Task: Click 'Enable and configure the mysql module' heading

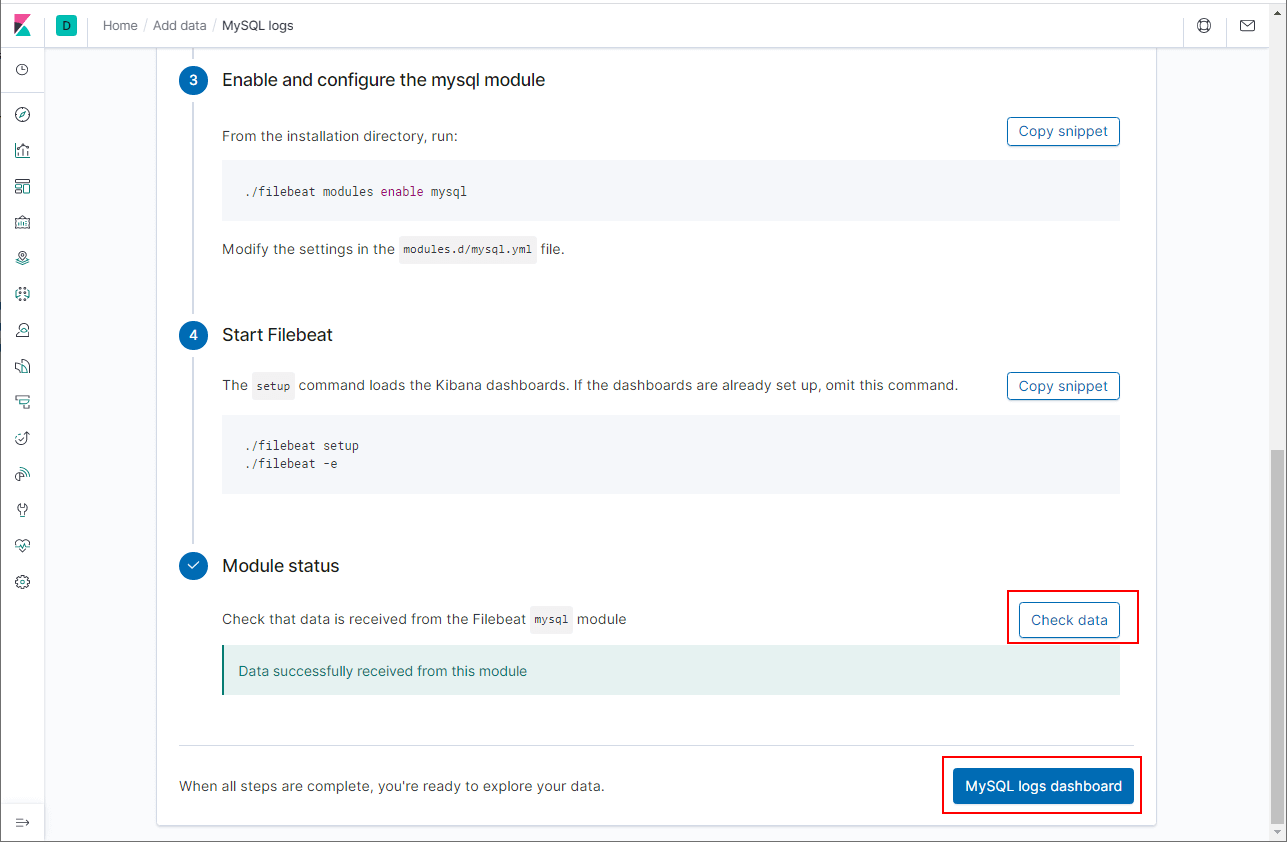Action: tap(384, 80)
